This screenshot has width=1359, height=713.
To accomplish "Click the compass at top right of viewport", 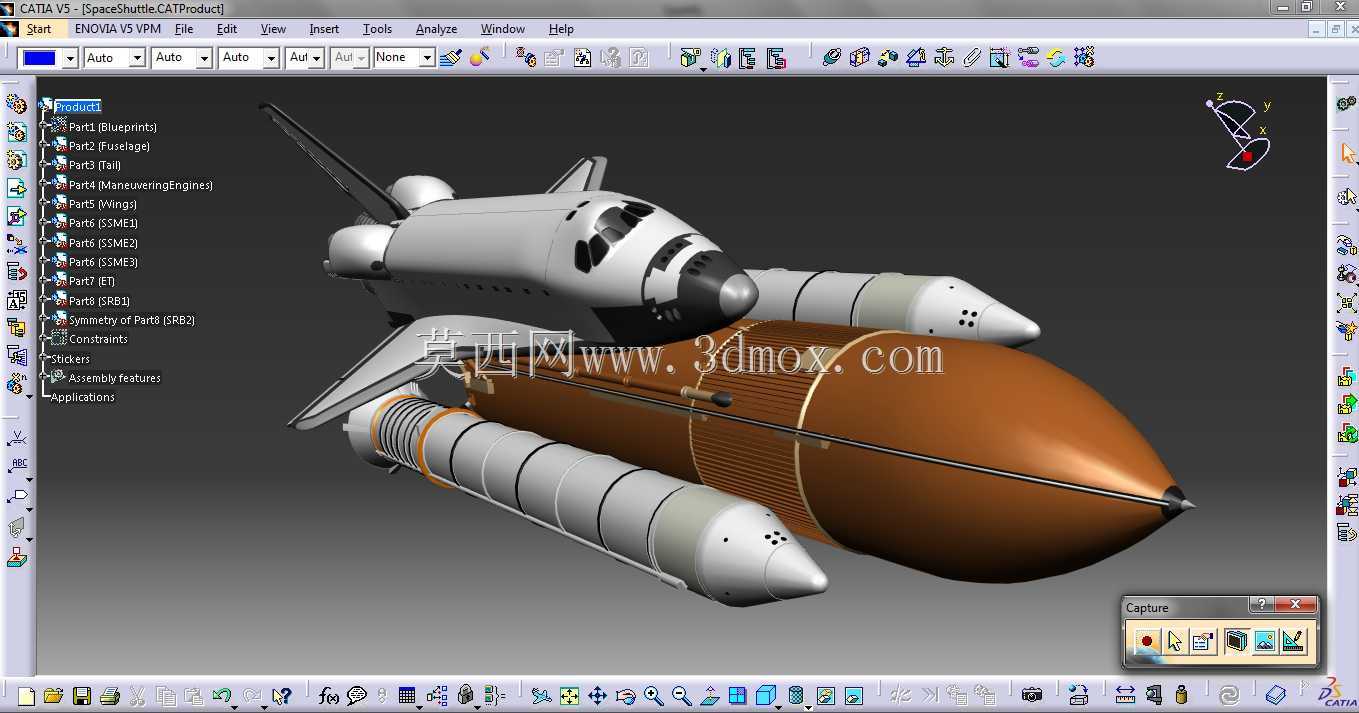I will click(x=1240, y=133).
